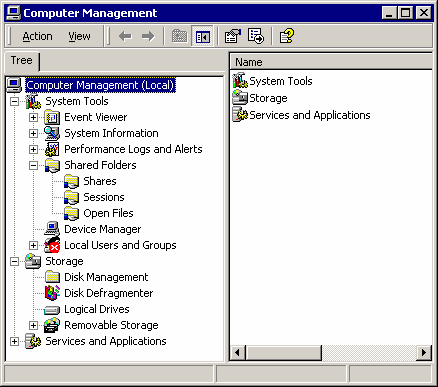438x387 pixels.
Task: Click the Disk Management icon
Action: pyautogui.click(x=52, y=277)
